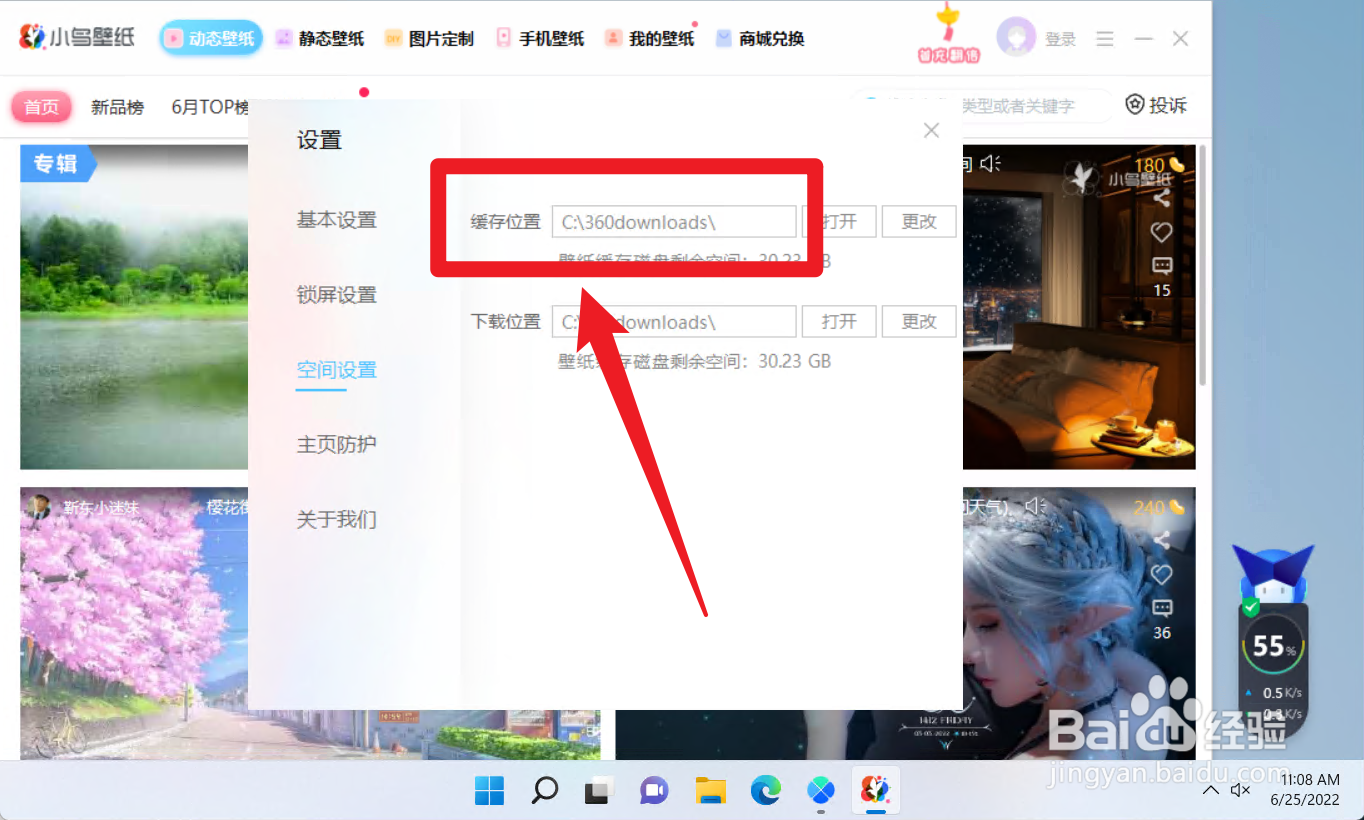Open comments with 15 on bedroom wallpaper
The width and height of the screenshot is (1364, 820).
[1162, 266]
